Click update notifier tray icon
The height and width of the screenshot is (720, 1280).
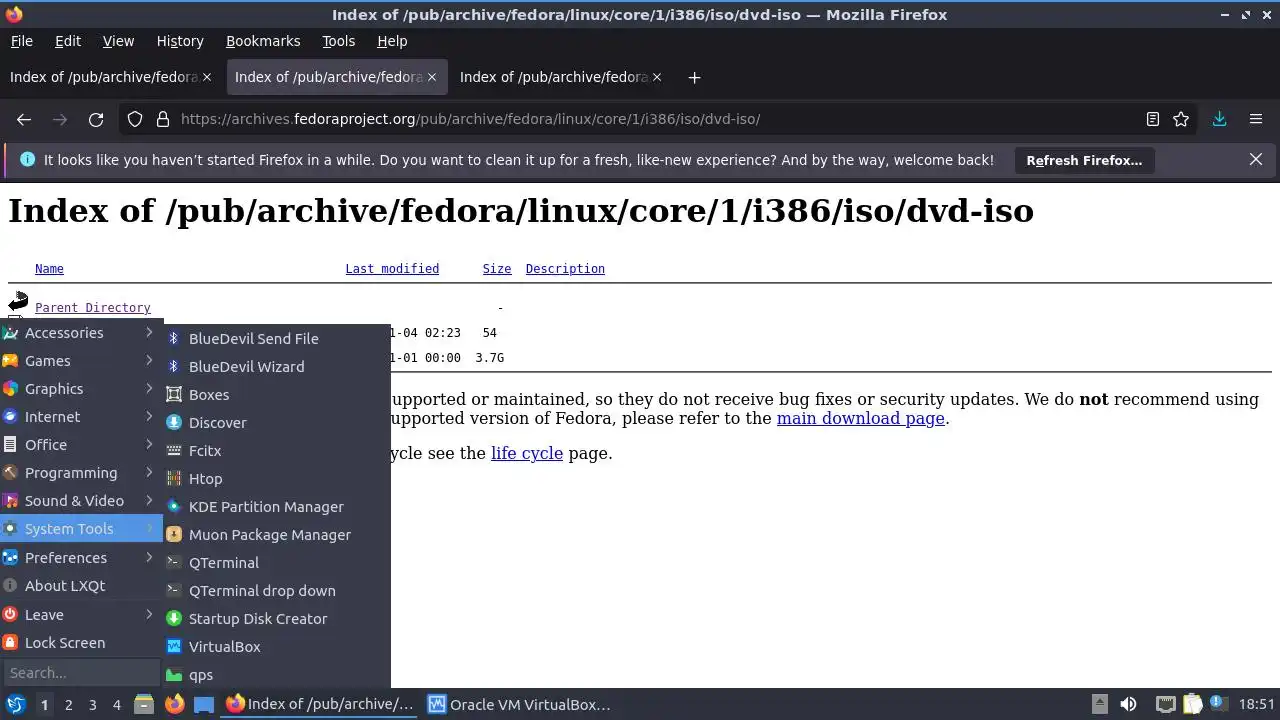coord(1219,704)
